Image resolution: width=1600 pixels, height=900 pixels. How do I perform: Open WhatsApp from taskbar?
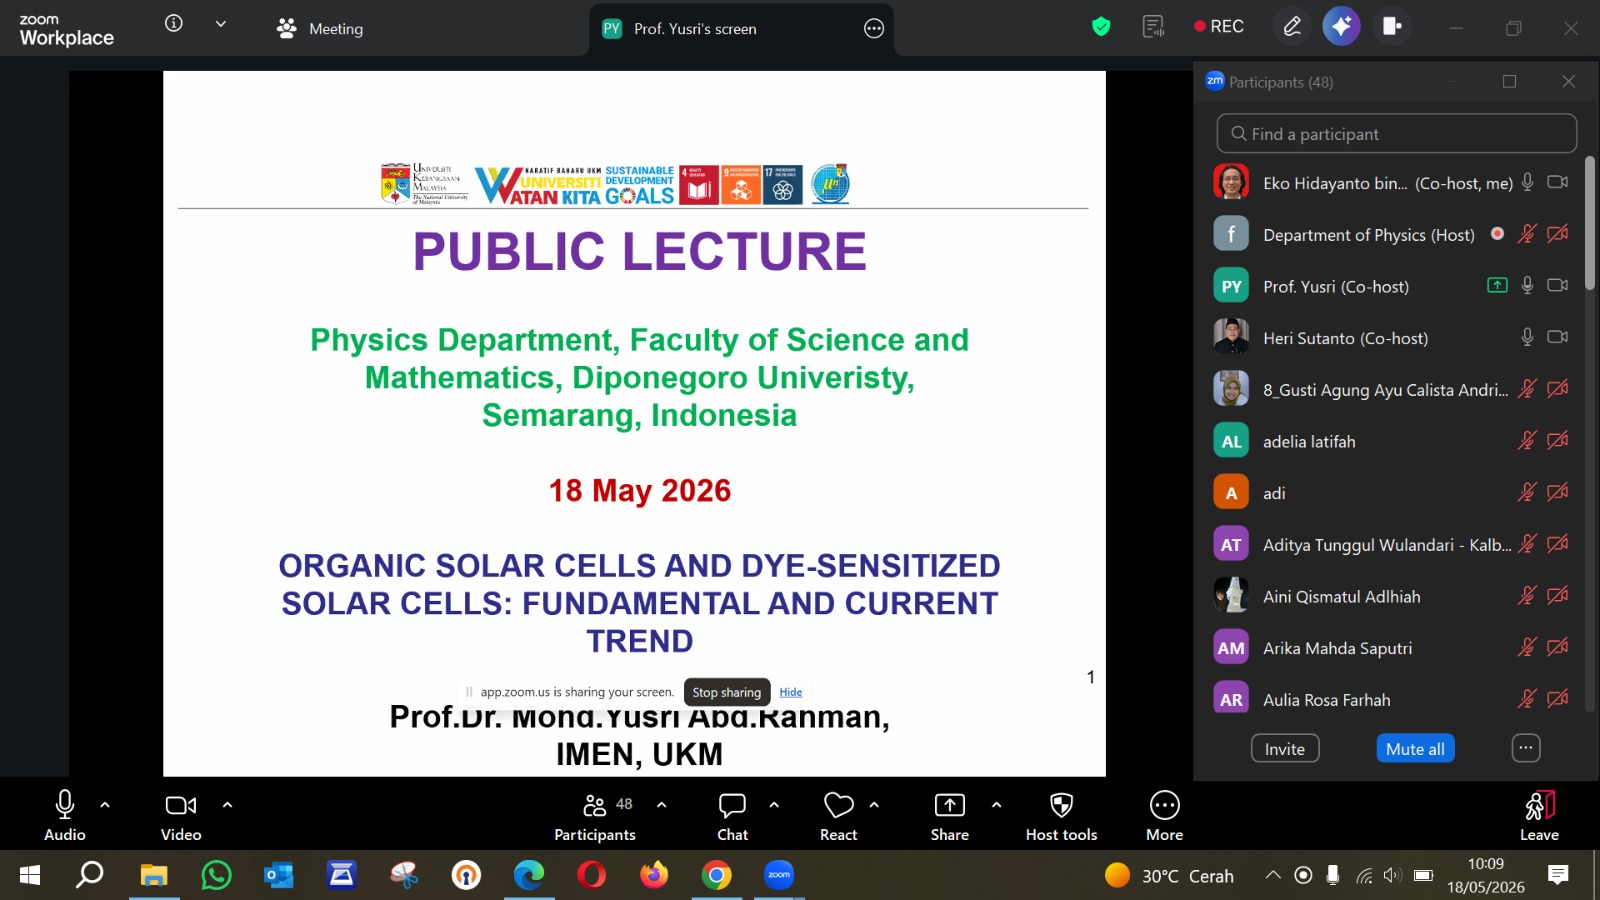(x=216, y=876)
